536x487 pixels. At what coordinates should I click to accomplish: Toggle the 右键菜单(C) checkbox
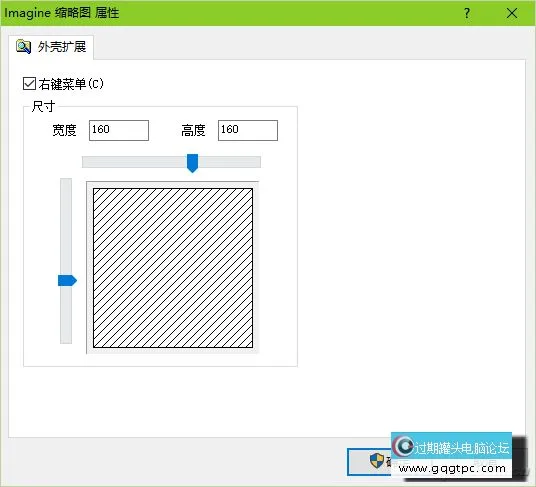(x=29, y=84)
